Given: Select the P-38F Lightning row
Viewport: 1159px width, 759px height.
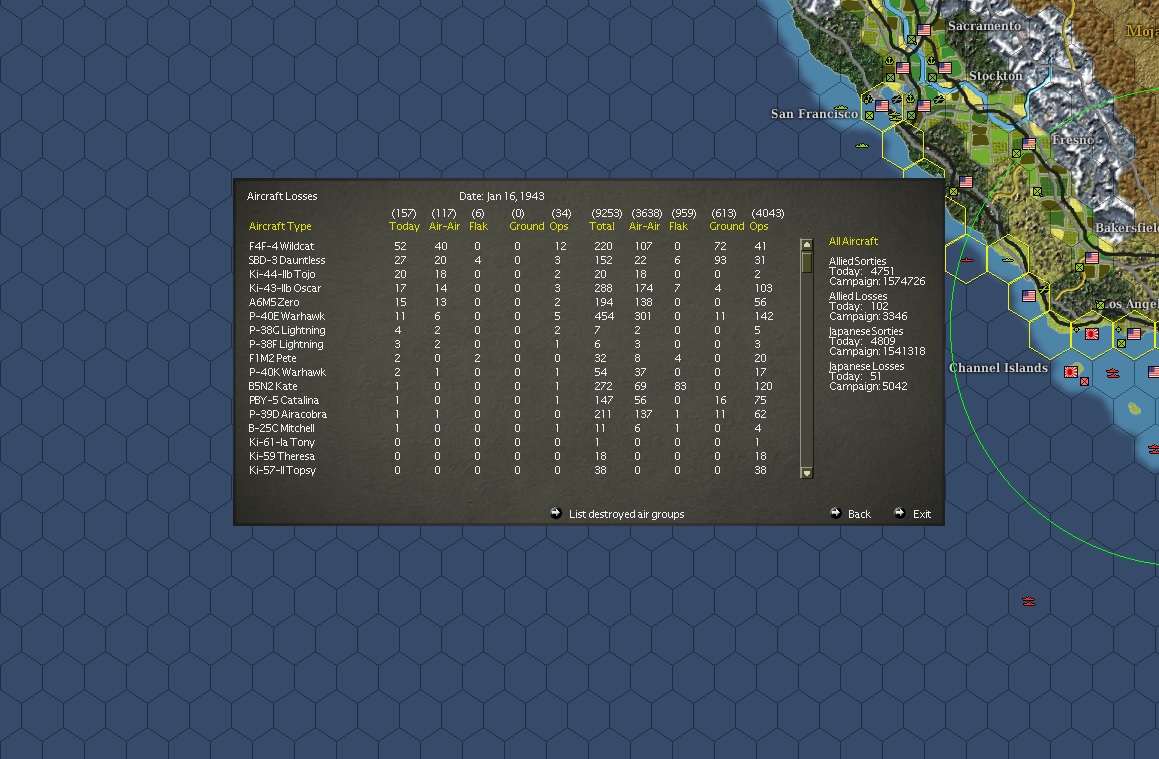Looking at the screenshot, I should (510, 344).
